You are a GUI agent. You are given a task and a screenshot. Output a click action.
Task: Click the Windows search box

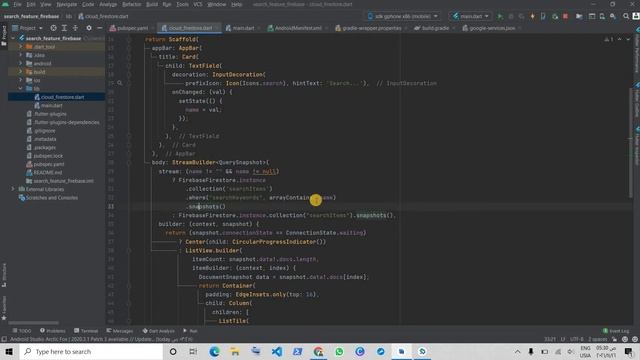(91, 351)
